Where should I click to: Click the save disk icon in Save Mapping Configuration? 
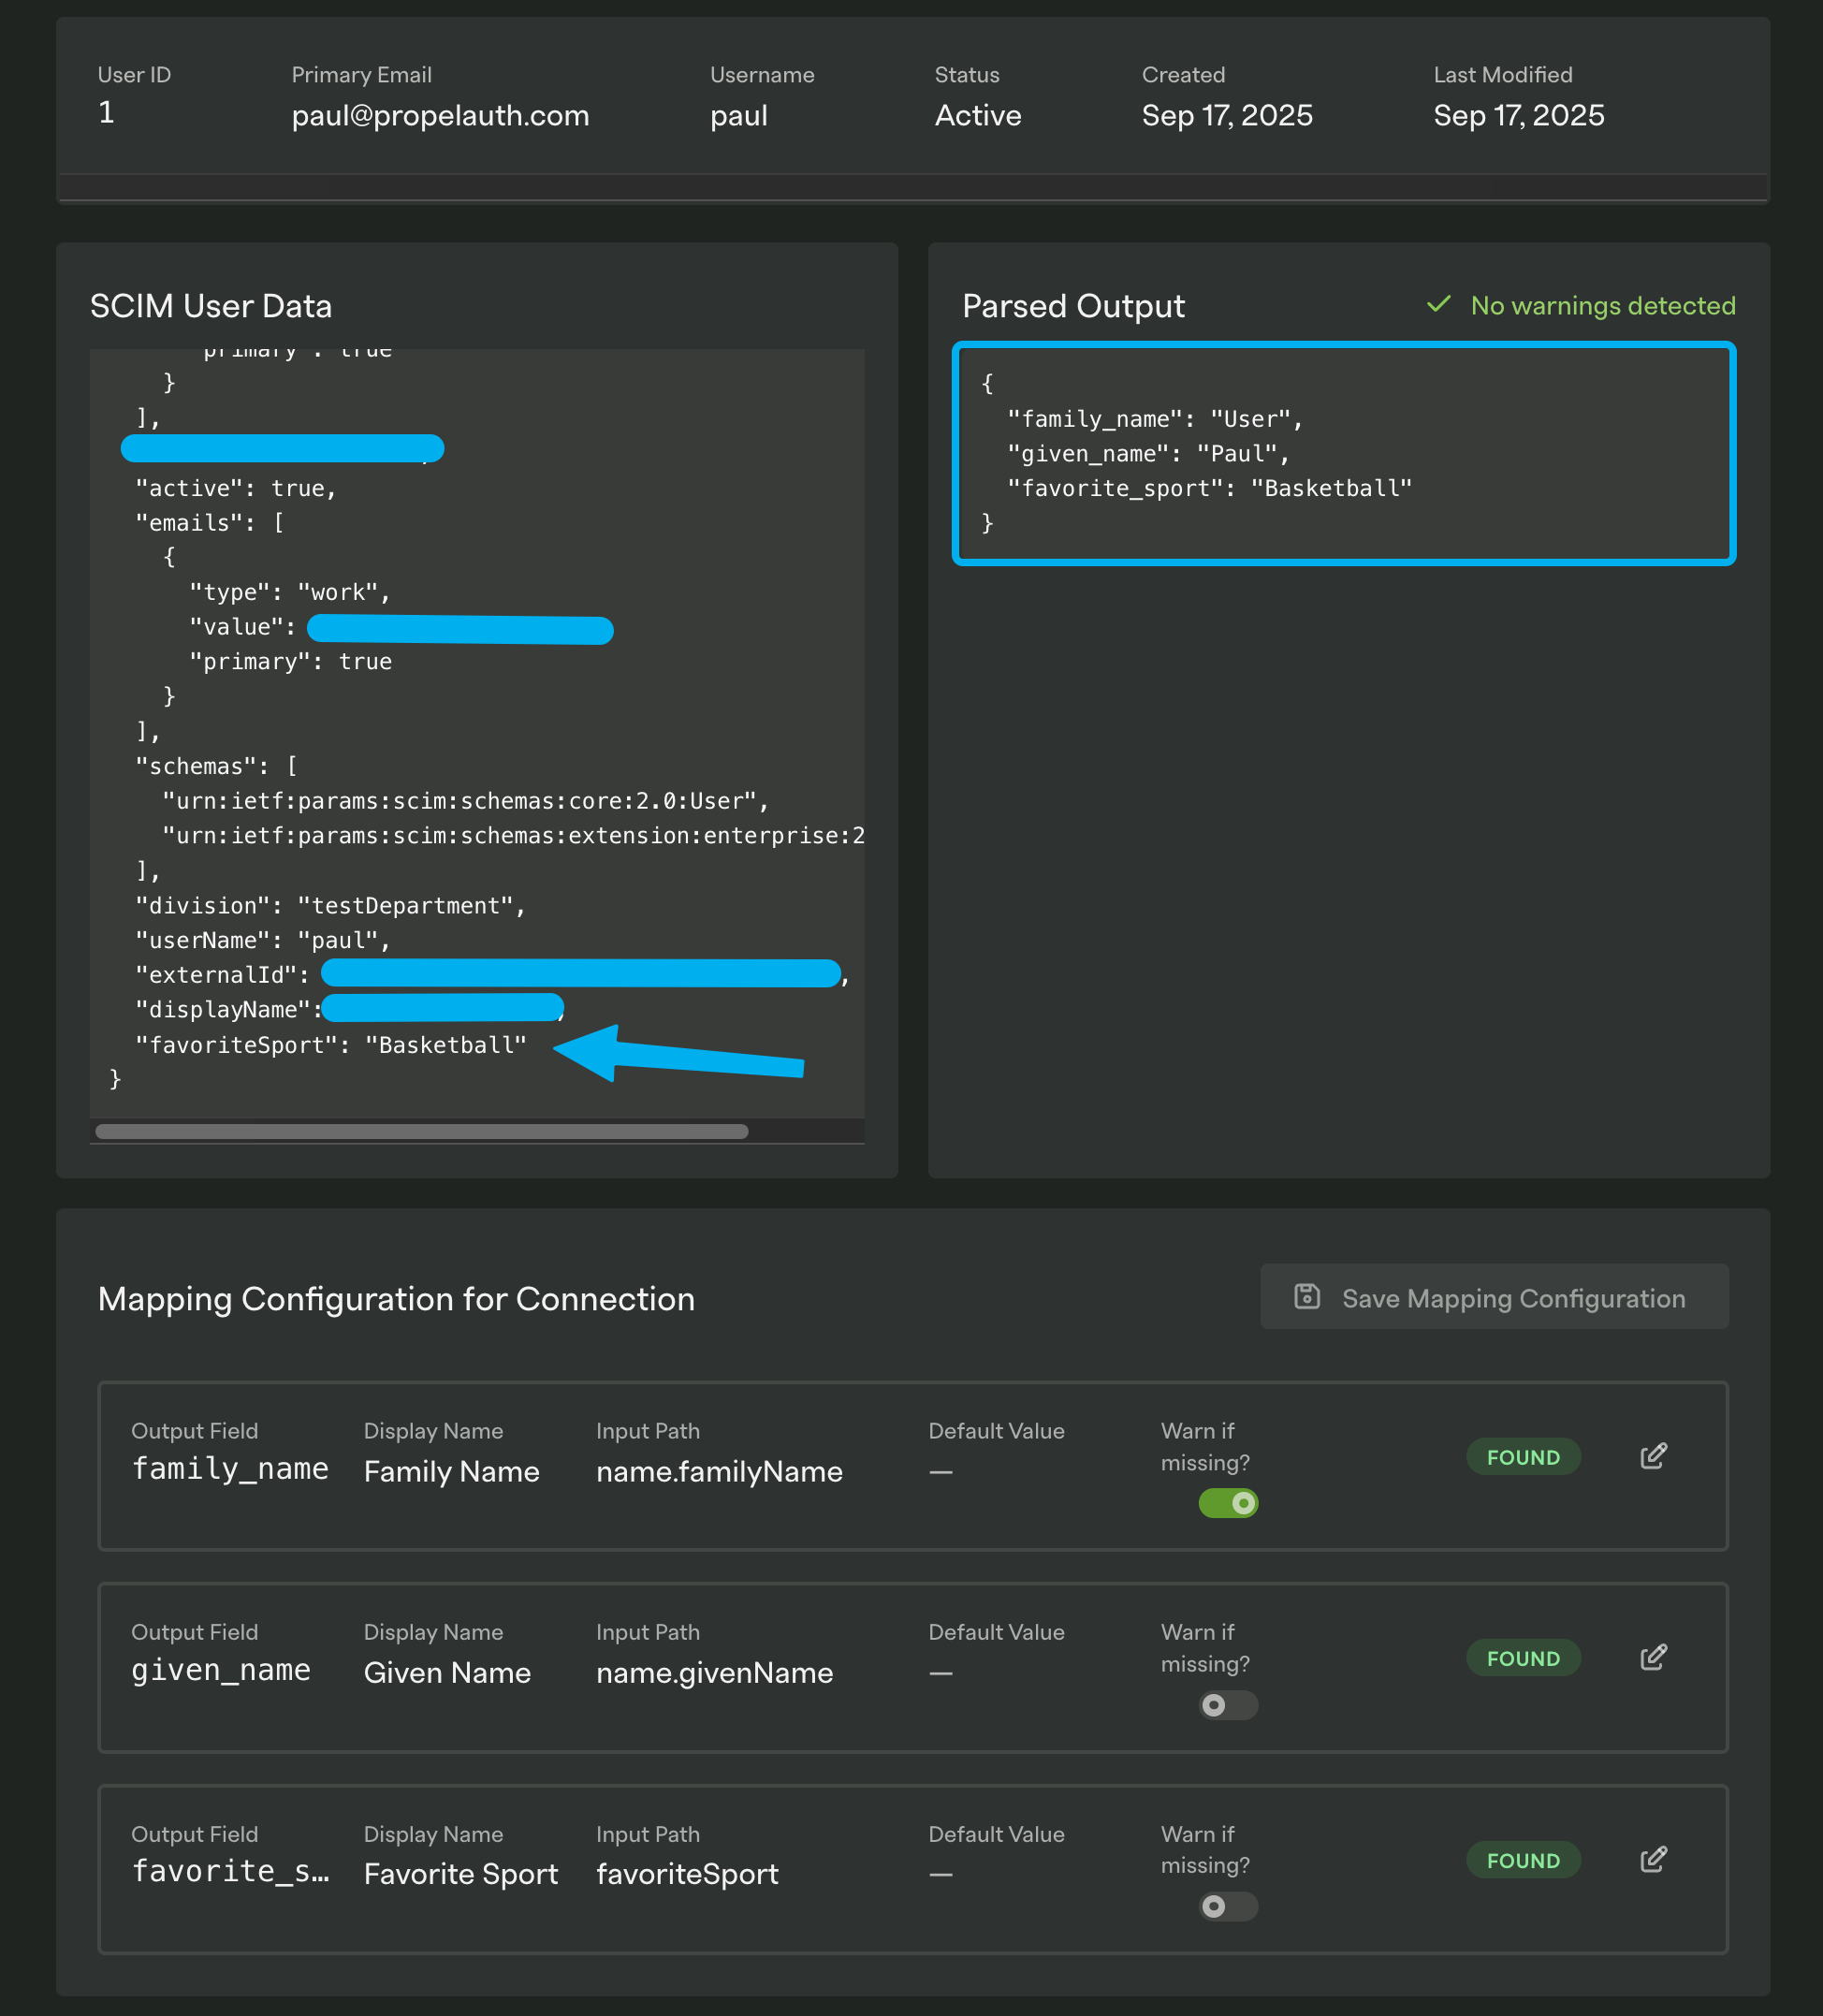(1307, 1297)
